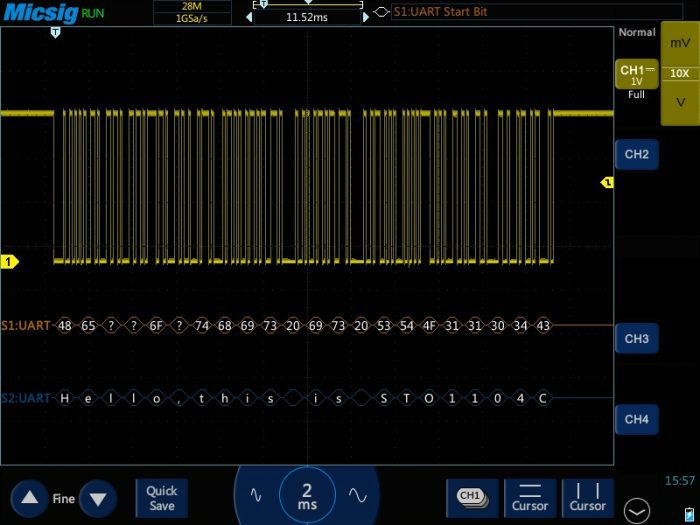Toggle the CH4 channel on
The image size is (700, 525).
click(636, 419)
